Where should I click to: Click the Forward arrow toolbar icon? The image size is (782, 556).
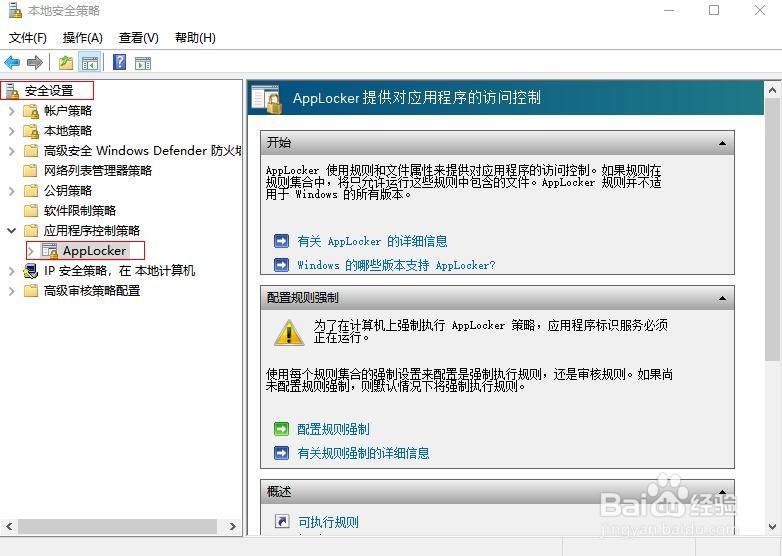pyautogui.click(x=34, y=63)
